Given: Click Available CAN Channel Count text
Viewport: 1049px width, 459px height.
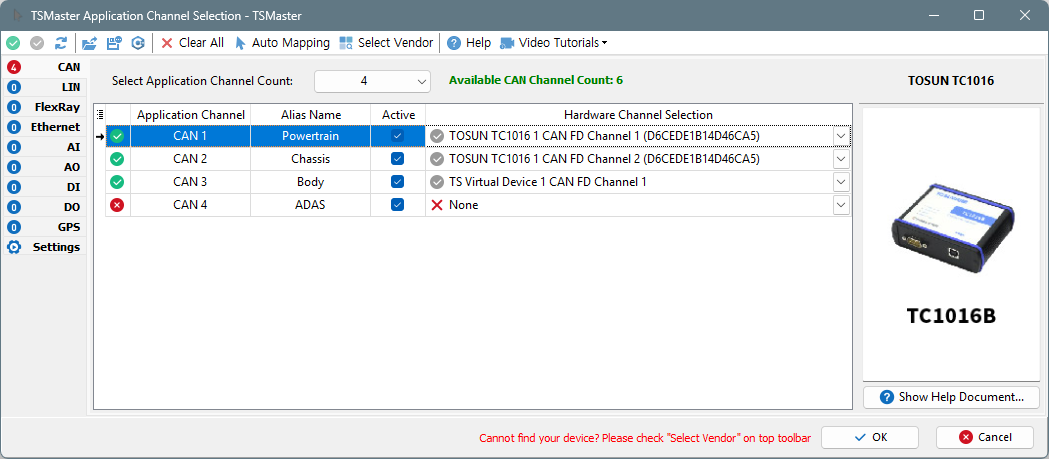Looking at the screenshot, I should [536, 80].
